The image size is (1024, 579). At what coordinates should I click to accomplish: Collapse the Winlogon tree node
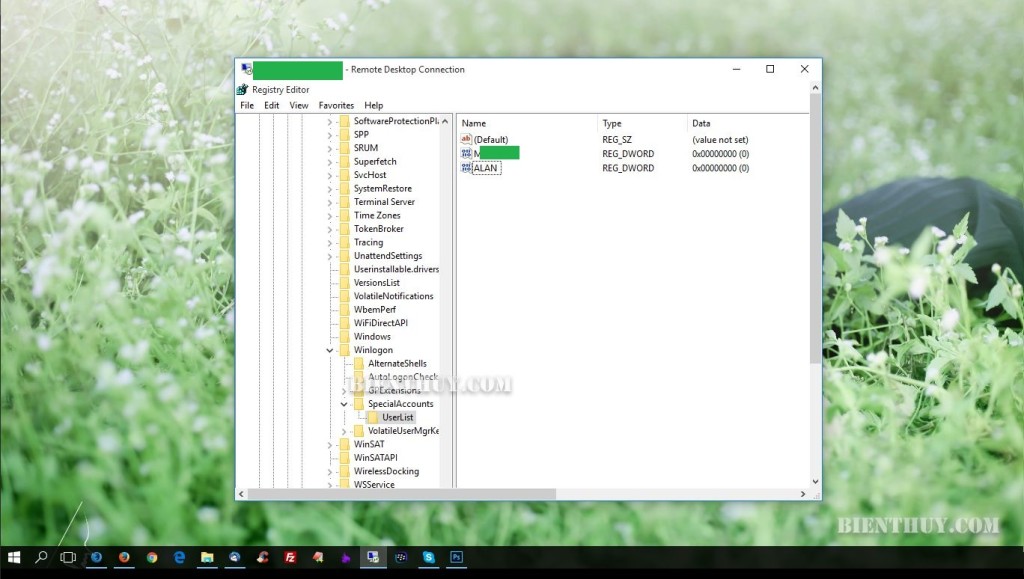pos(330,351)
